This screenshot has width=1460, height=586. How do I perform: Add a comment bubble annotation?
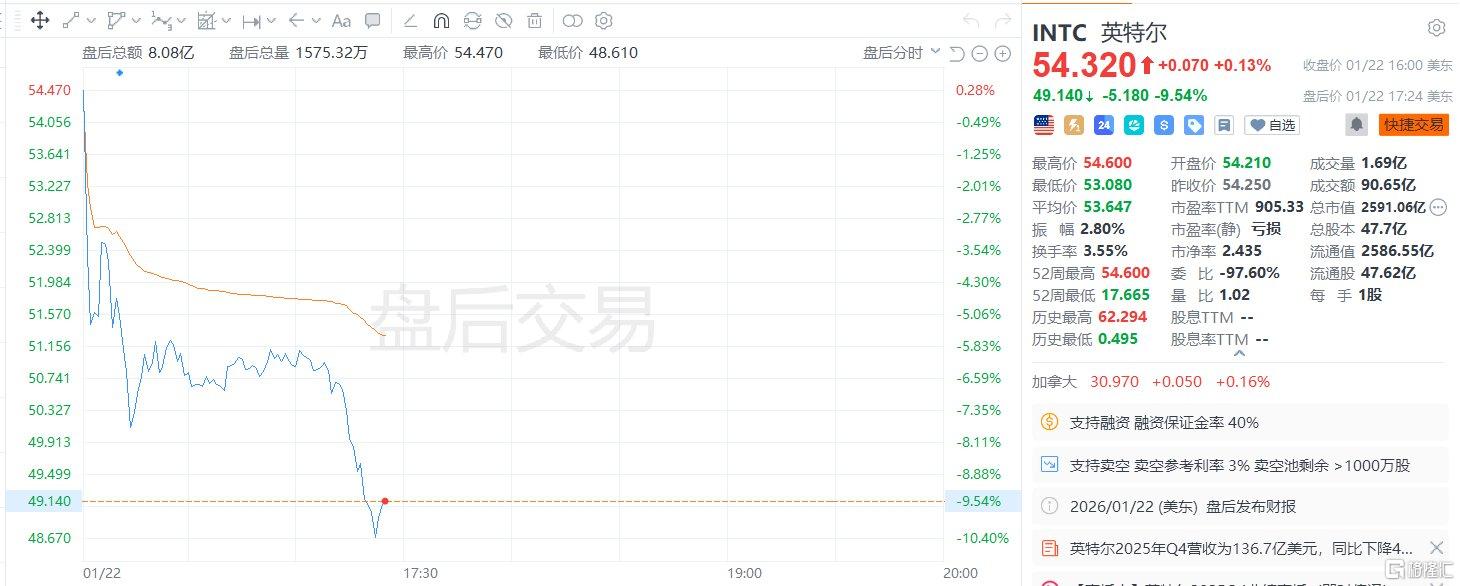click(372, 20)
